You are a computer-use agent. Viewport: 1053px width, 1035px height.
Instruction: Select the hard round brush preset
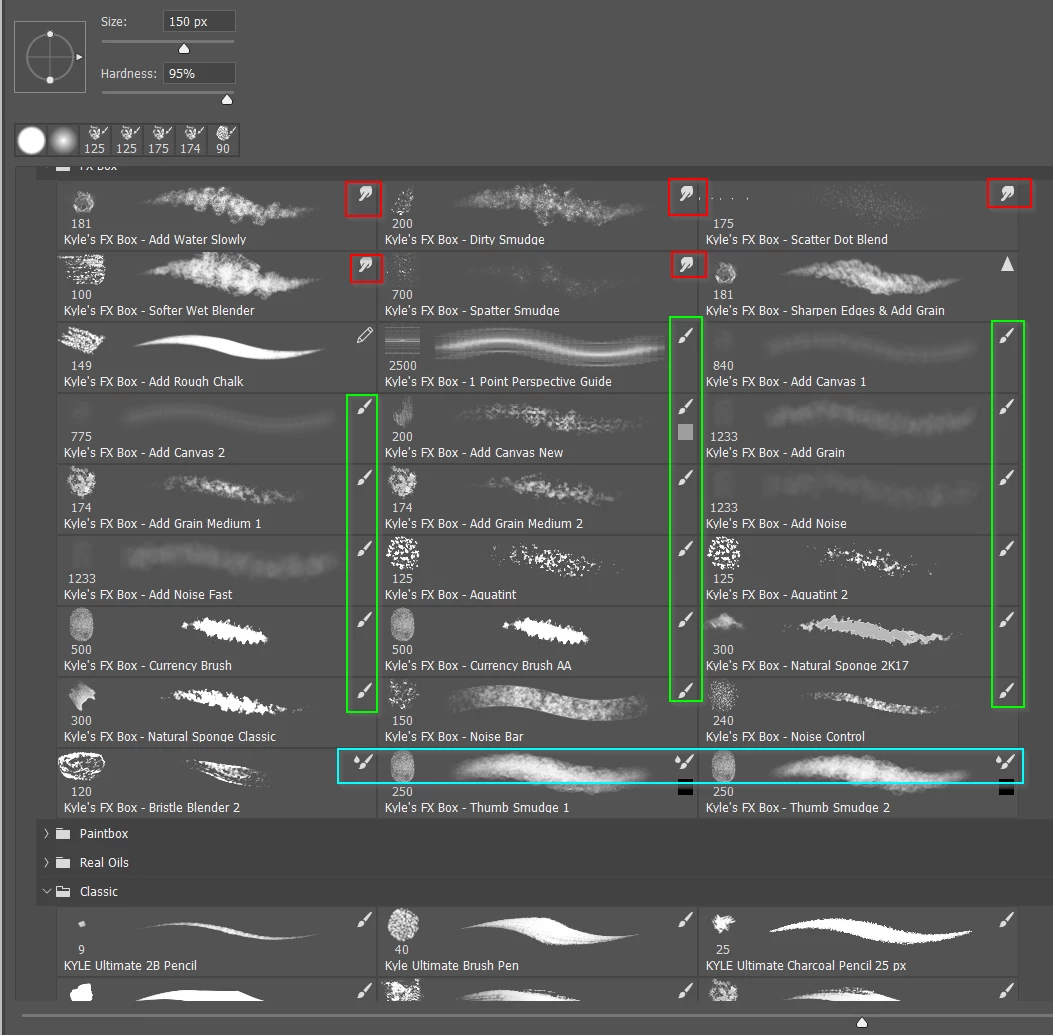pyautogui.click(x=32, y=140)
